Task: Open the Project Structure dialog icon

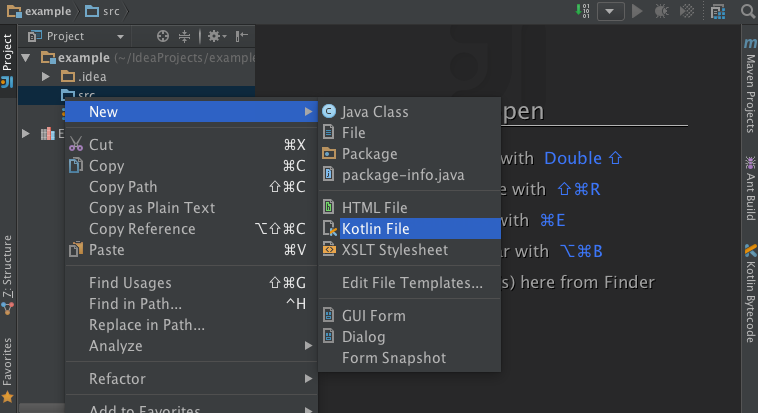Action: tap(718, 11)
